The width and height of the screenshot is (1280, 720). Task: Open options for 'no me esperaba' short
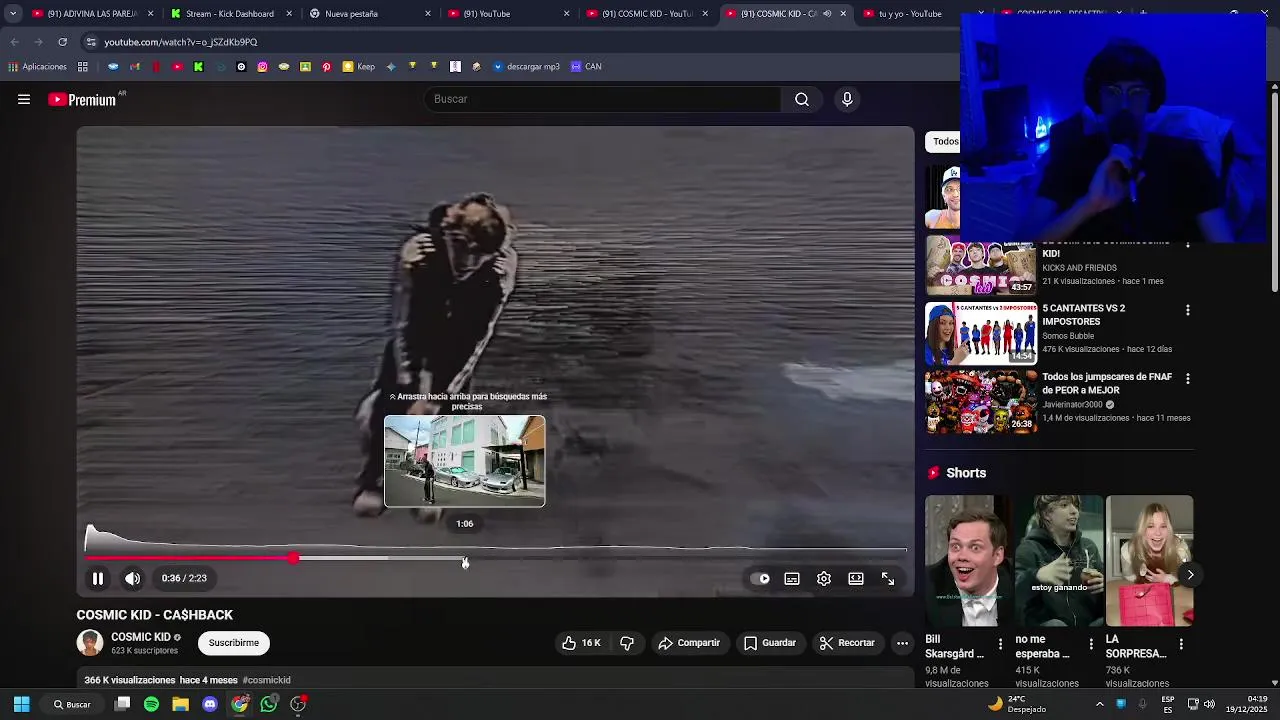pos(1091,644)
